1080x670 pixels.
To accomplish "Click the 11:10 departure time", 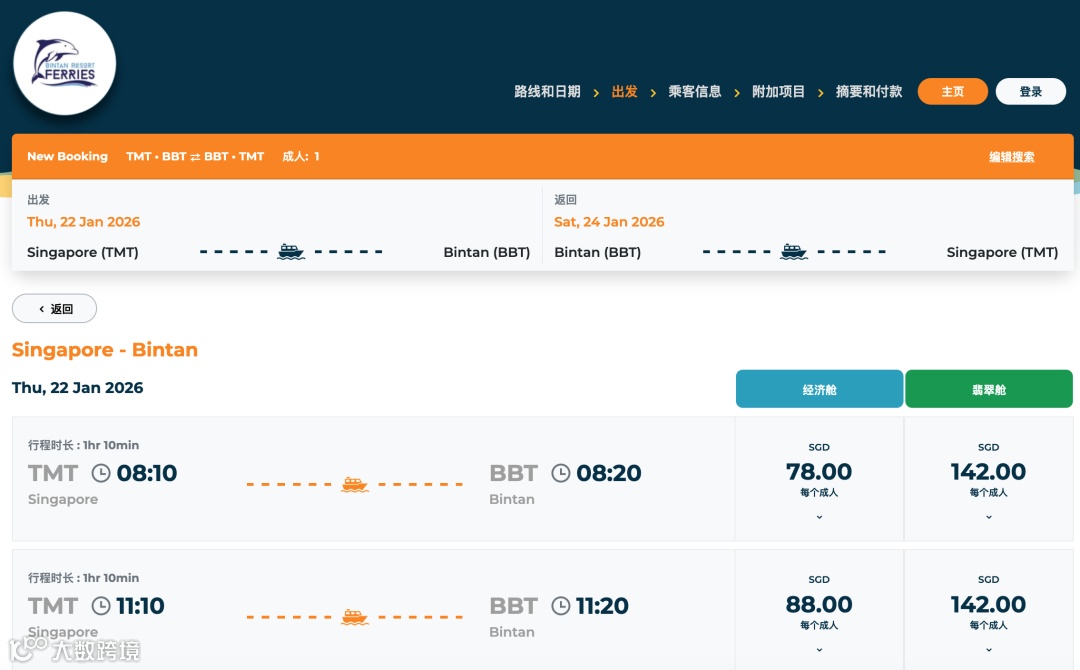I will 141,606.
